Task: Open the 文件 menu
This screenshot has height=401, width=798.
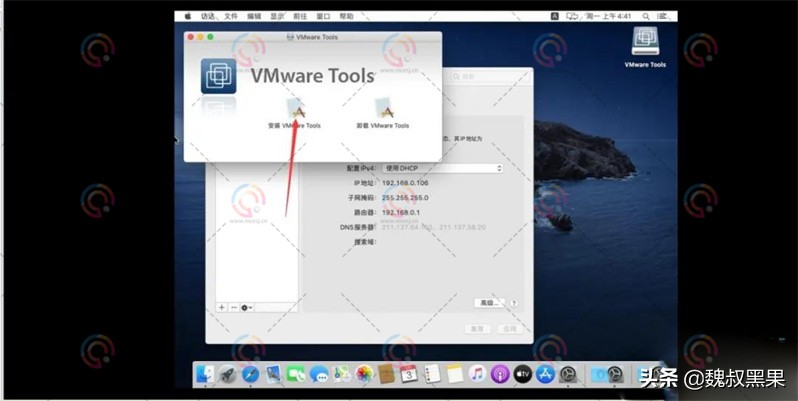Action: (231, 16)
